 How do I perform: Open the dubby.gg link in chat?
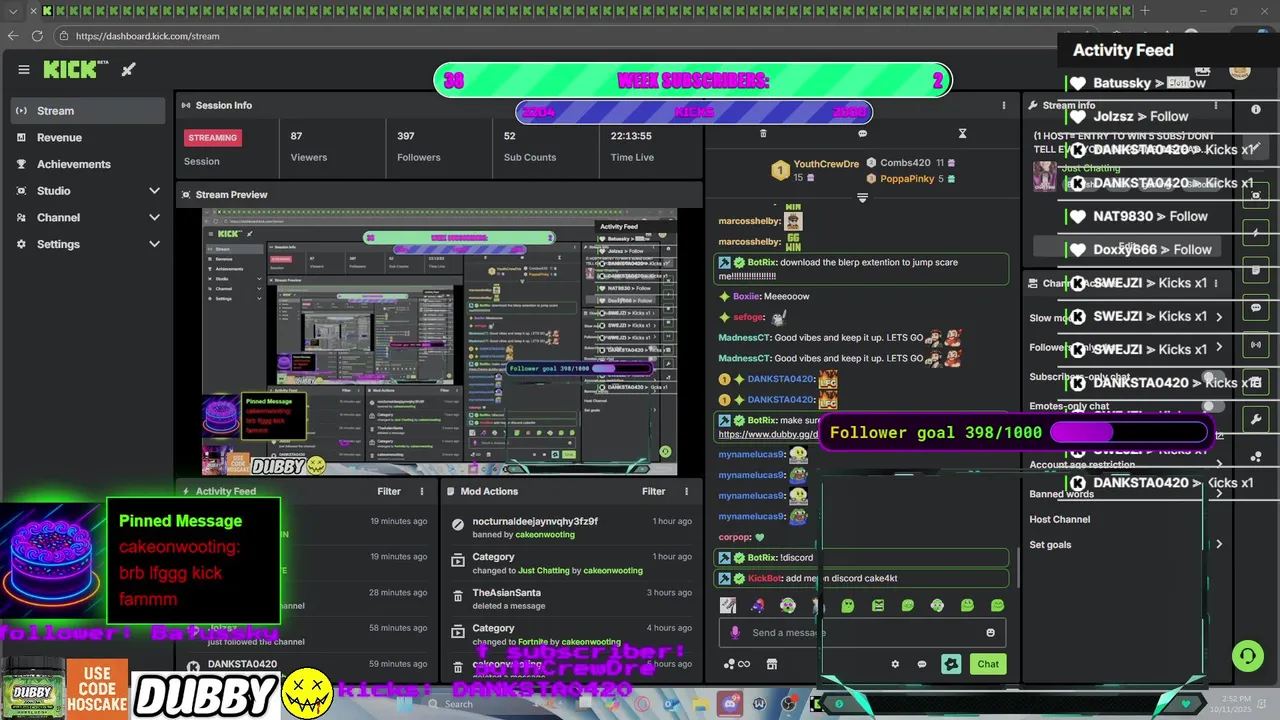(x=769, y=435)
